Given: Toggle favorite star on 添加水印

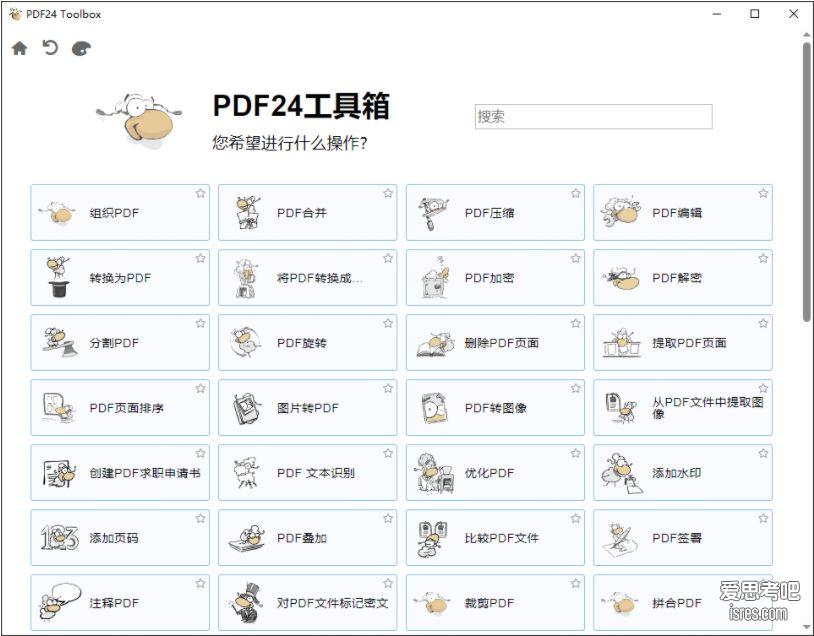Looking at the screenshot, I should pos(763,454).
